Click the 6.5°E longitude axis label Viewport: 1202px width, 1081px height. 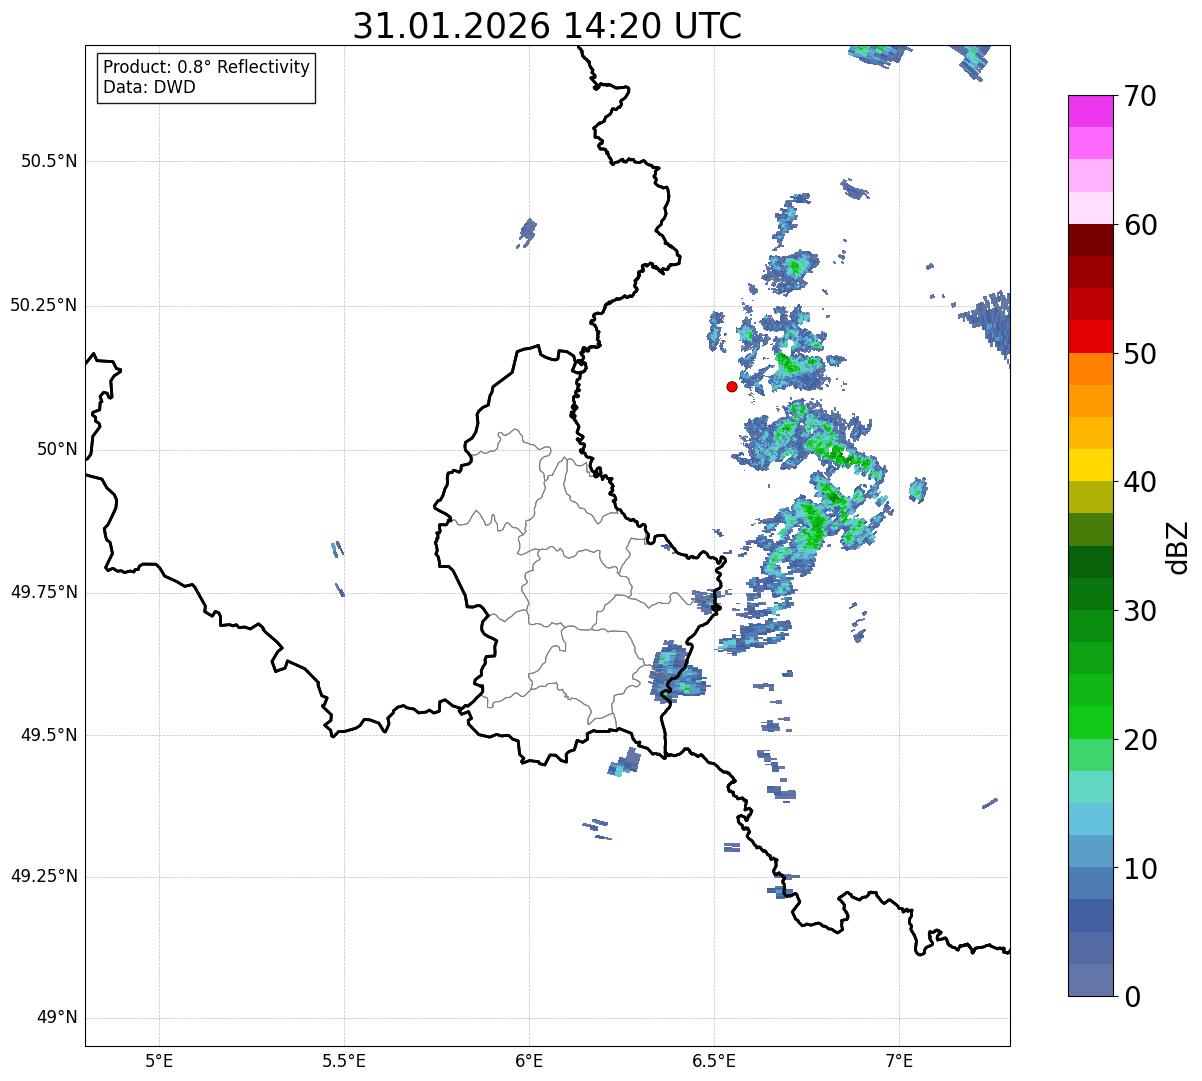point(714,1059)
